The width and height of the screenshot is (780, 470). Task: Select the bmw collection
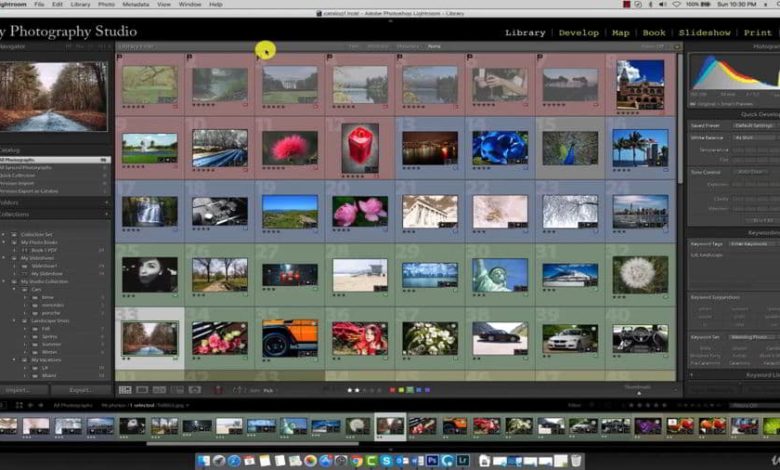[x=47, y=297]
